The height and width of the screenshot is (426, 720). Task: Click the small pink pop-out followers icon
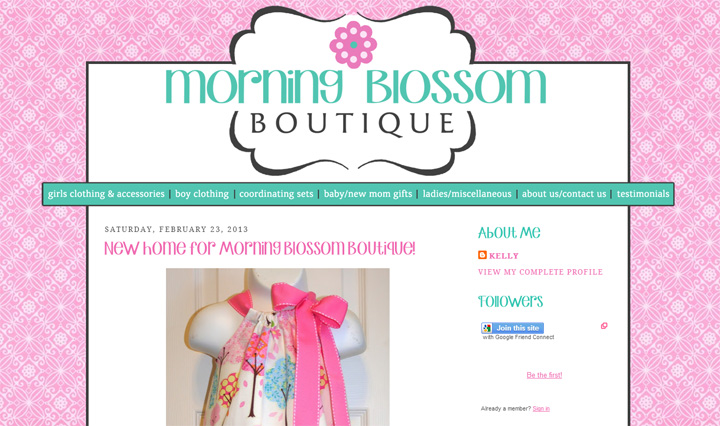[604, 326]
